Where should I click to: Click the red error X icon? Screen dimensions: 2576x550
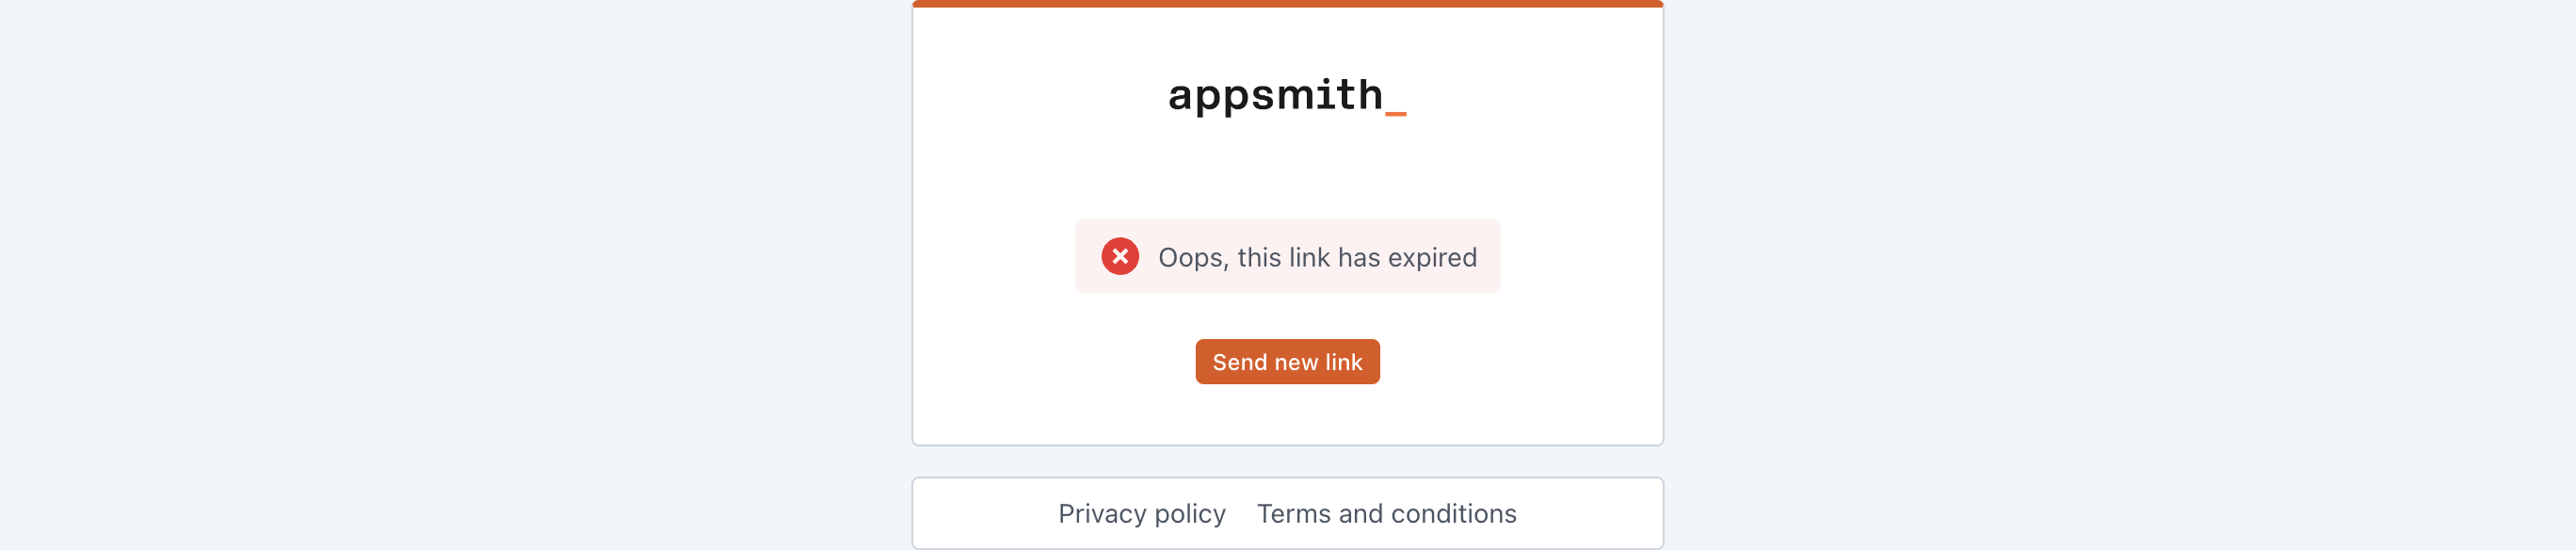pyautogui.click(x=1120, y=257)
